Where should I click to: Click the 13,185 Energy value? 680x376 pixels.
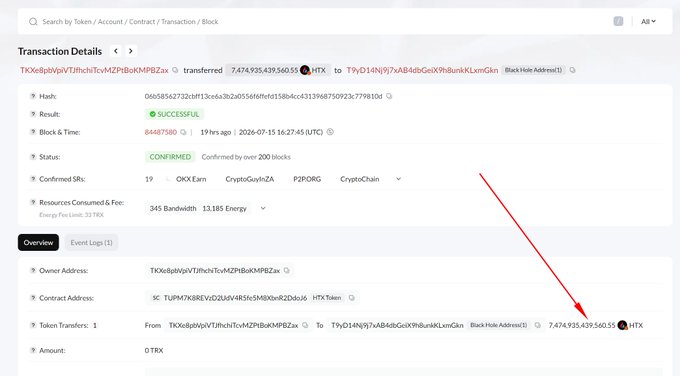click(x=224, y=209)
